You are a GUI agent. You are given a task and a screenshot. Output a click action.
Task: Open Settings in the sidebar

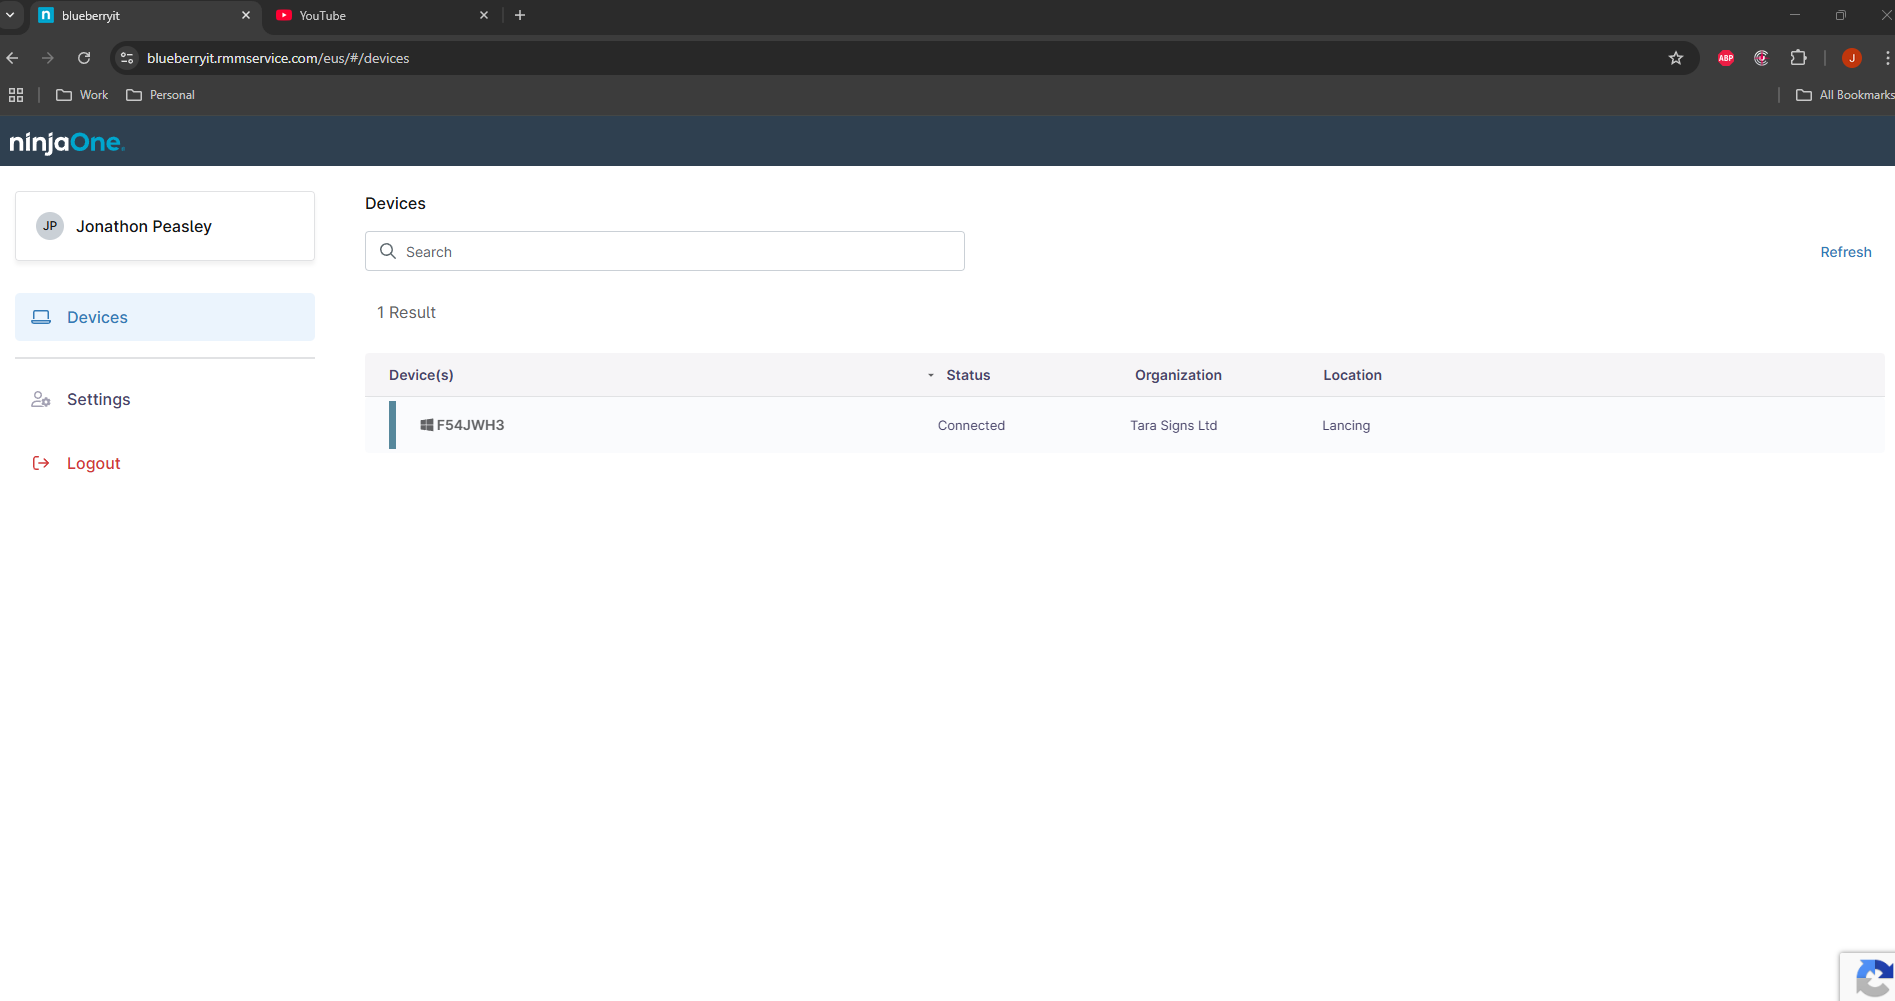click(98, 399)
